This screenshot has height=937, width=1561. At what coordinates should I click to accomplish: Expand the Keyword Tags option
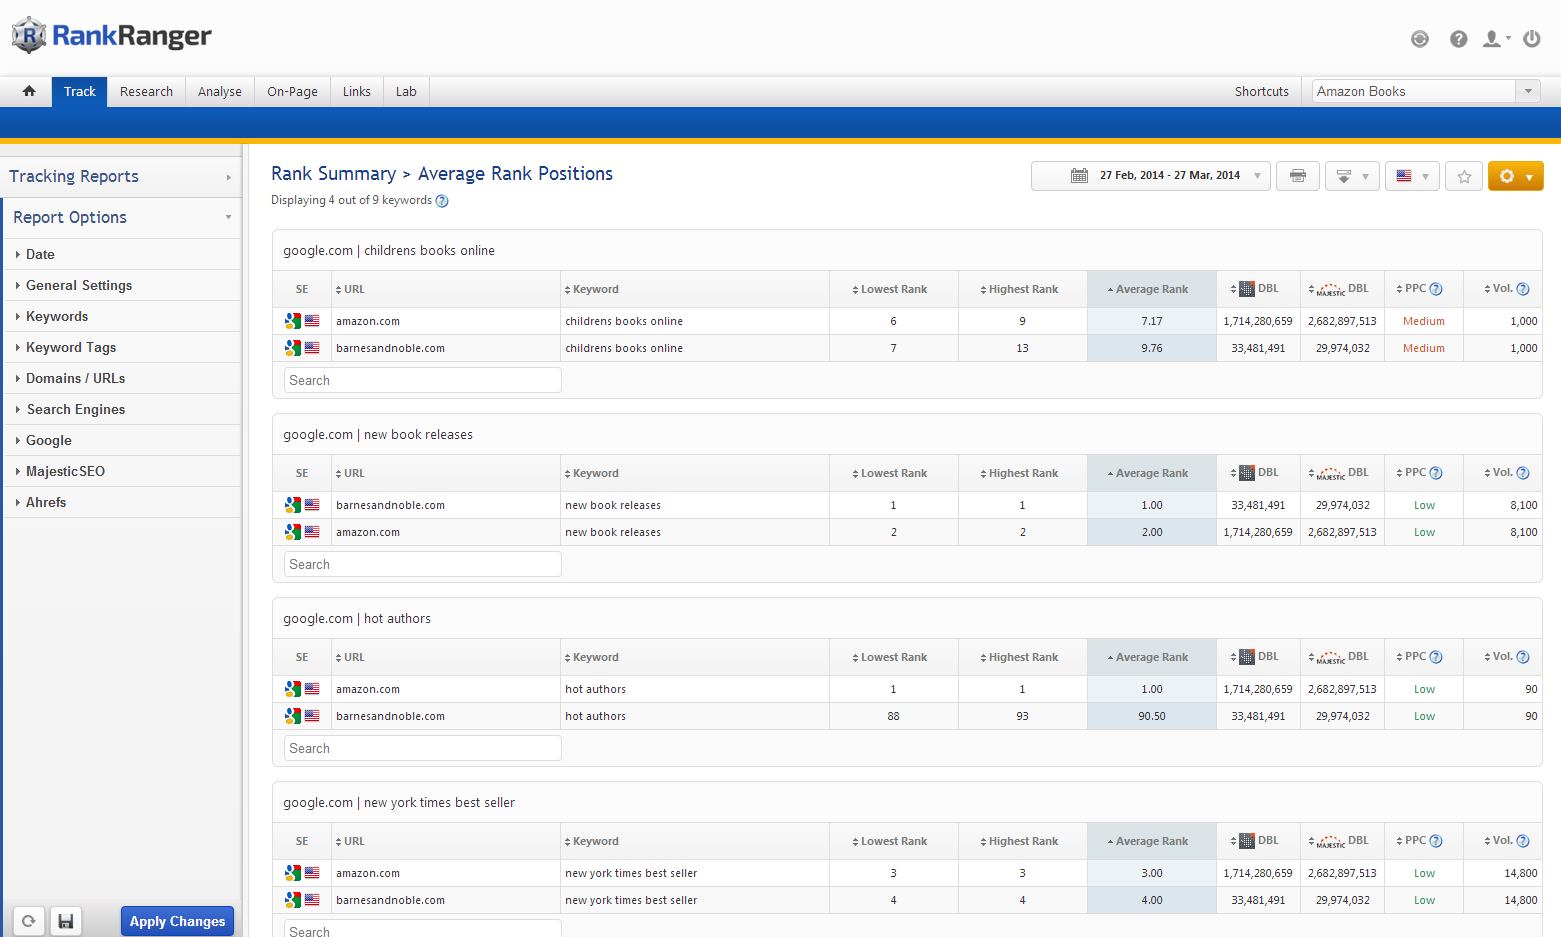(71, 347)
